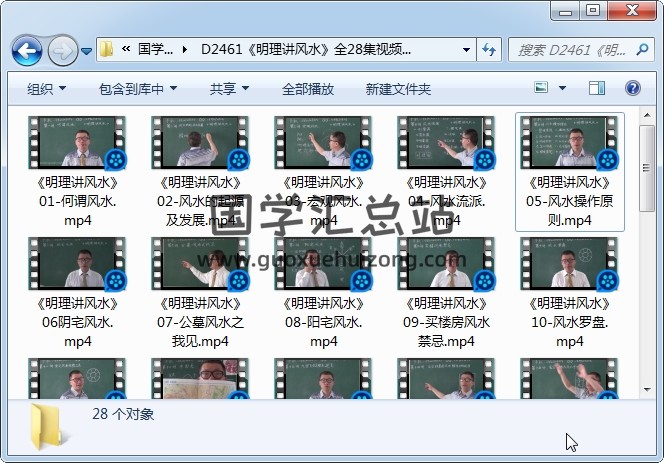Image resolution: width=664 pixels, height=465 pixels.
Task: Click the 全部播放 button
Action: [308, 89]
